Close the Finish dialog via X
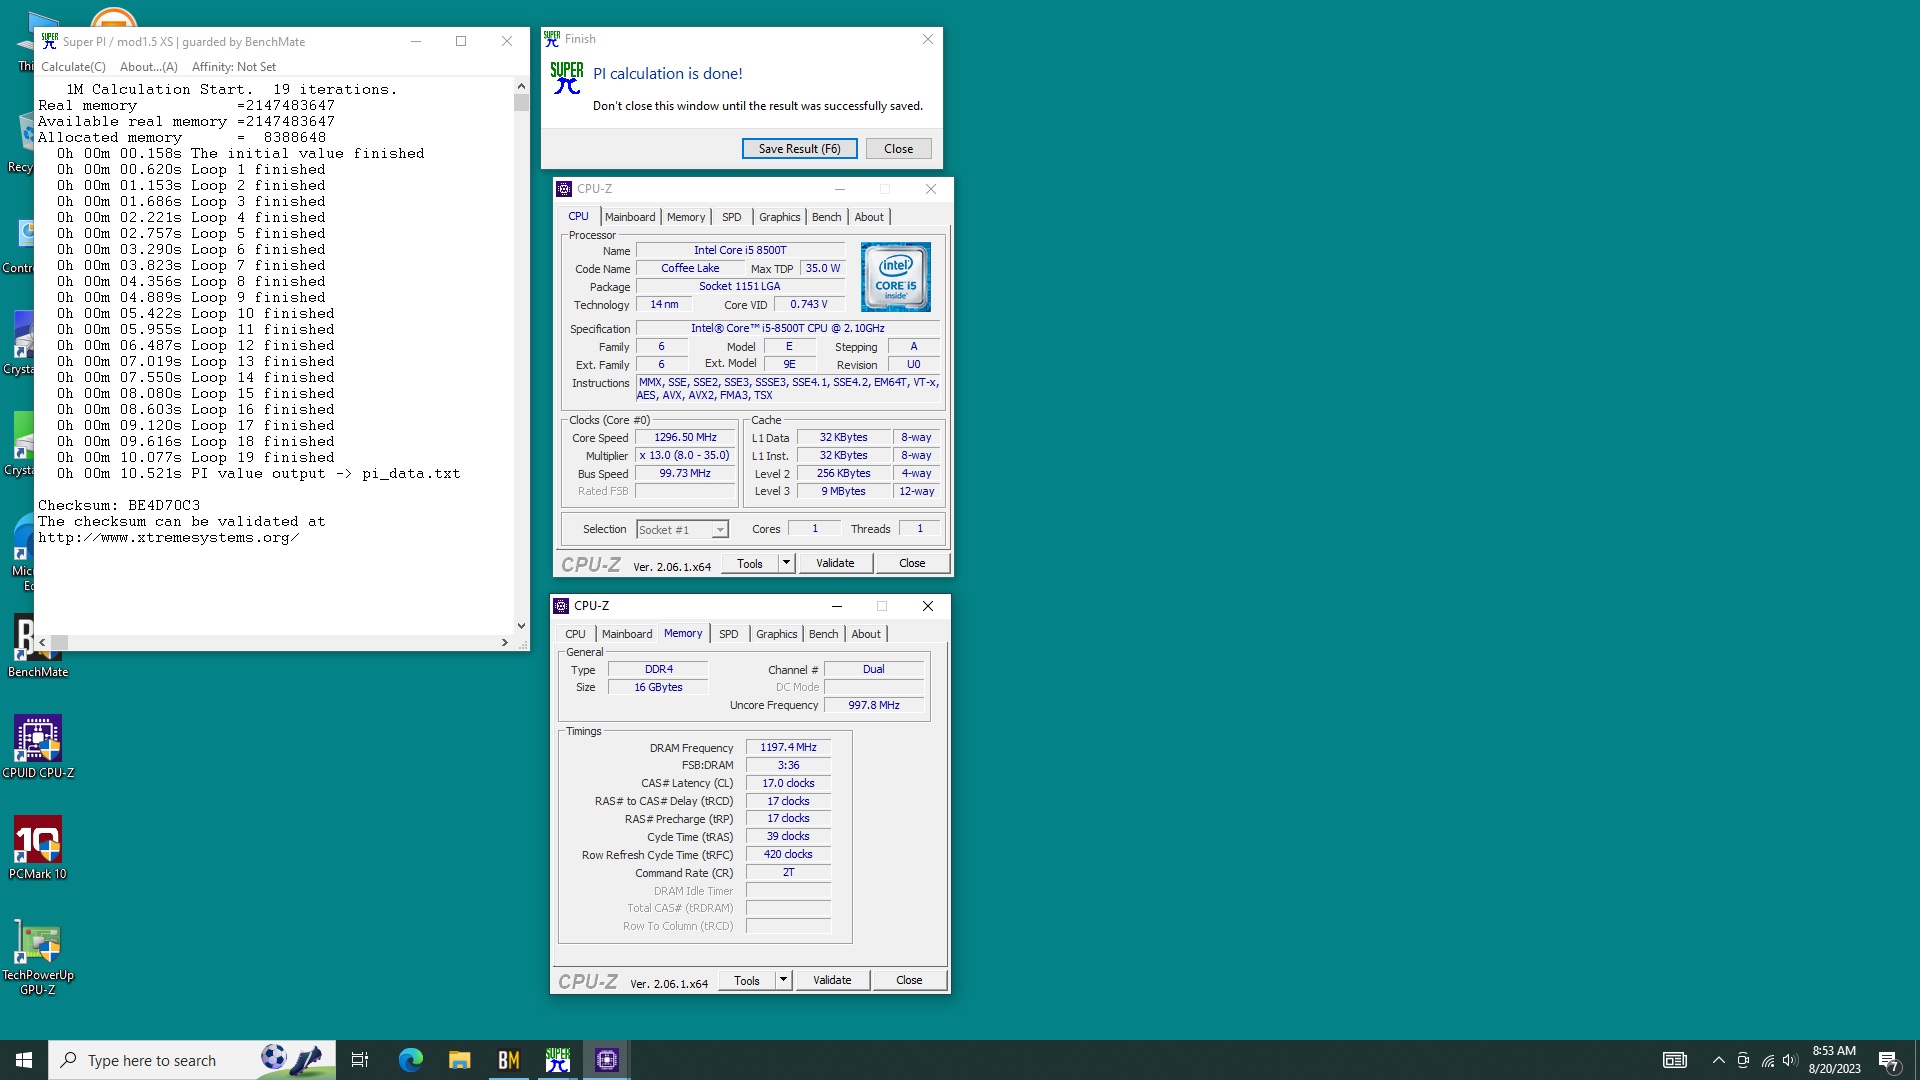 927,39
